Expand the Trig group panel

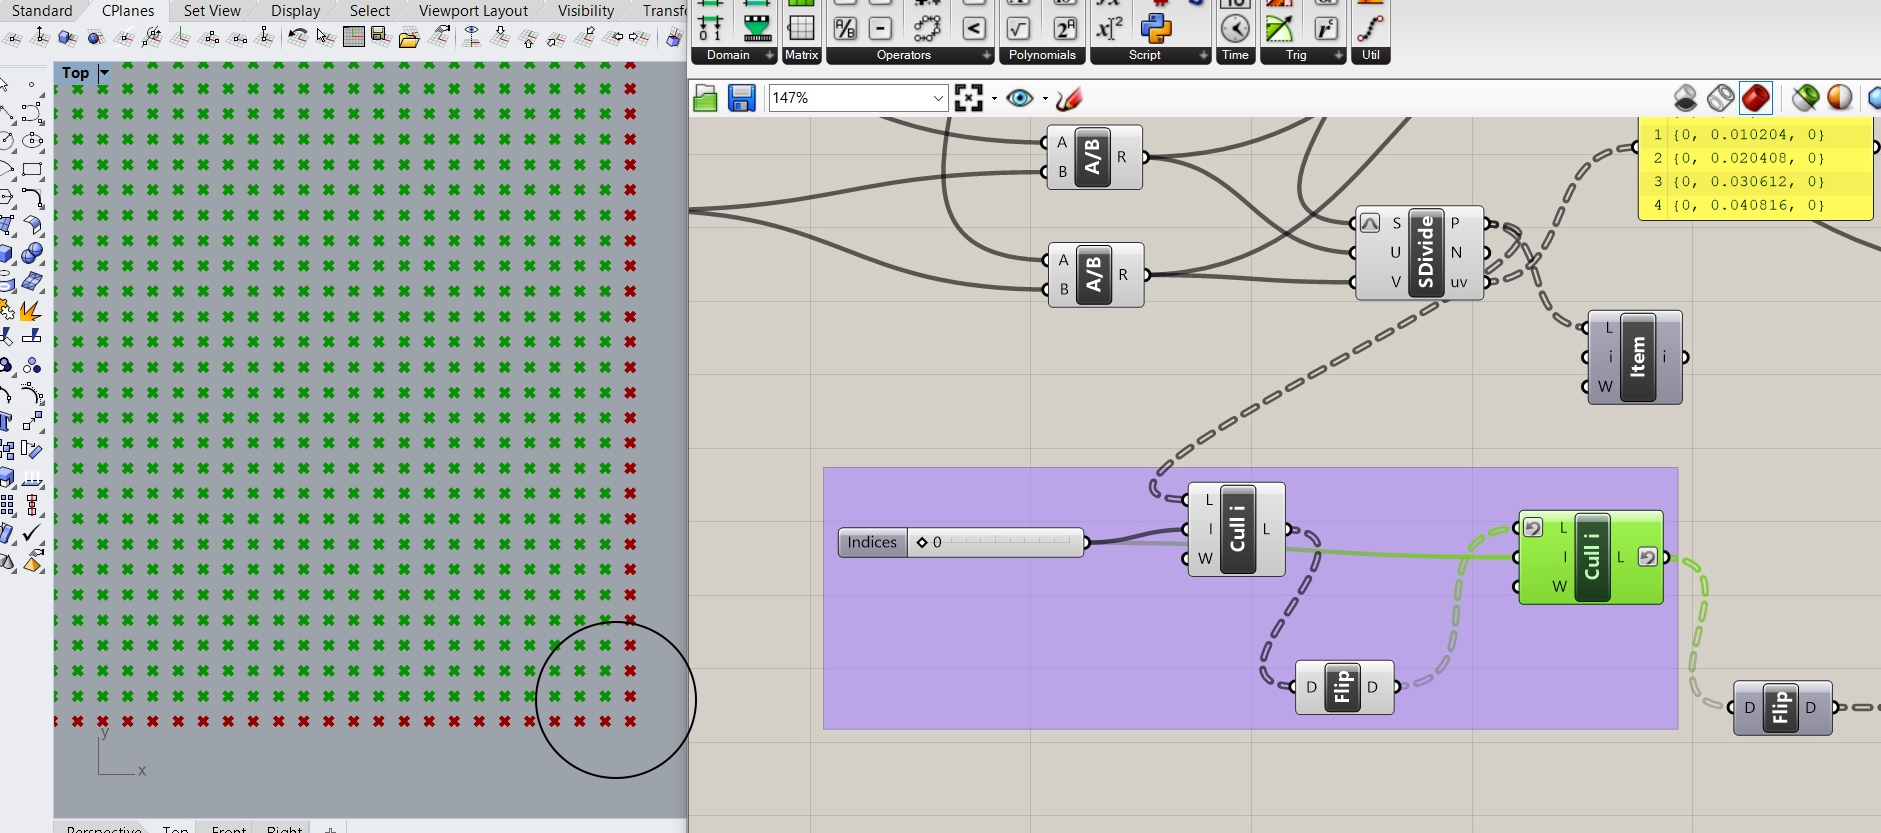tap(1338, 56)
